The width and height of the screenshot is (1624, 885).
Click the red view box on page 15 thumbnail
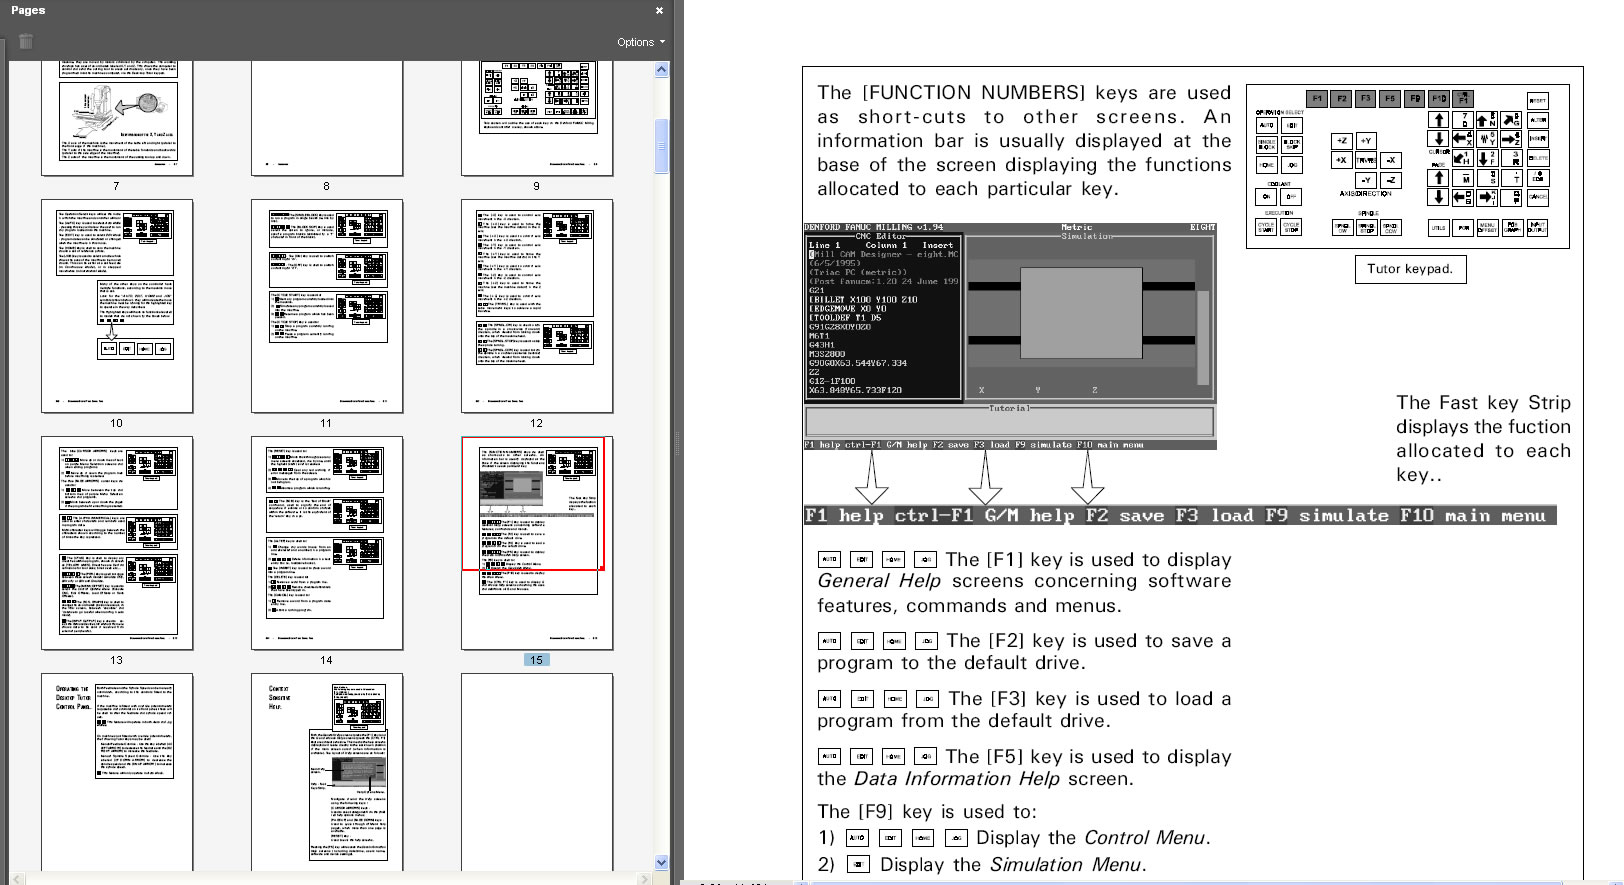point(533,503)
